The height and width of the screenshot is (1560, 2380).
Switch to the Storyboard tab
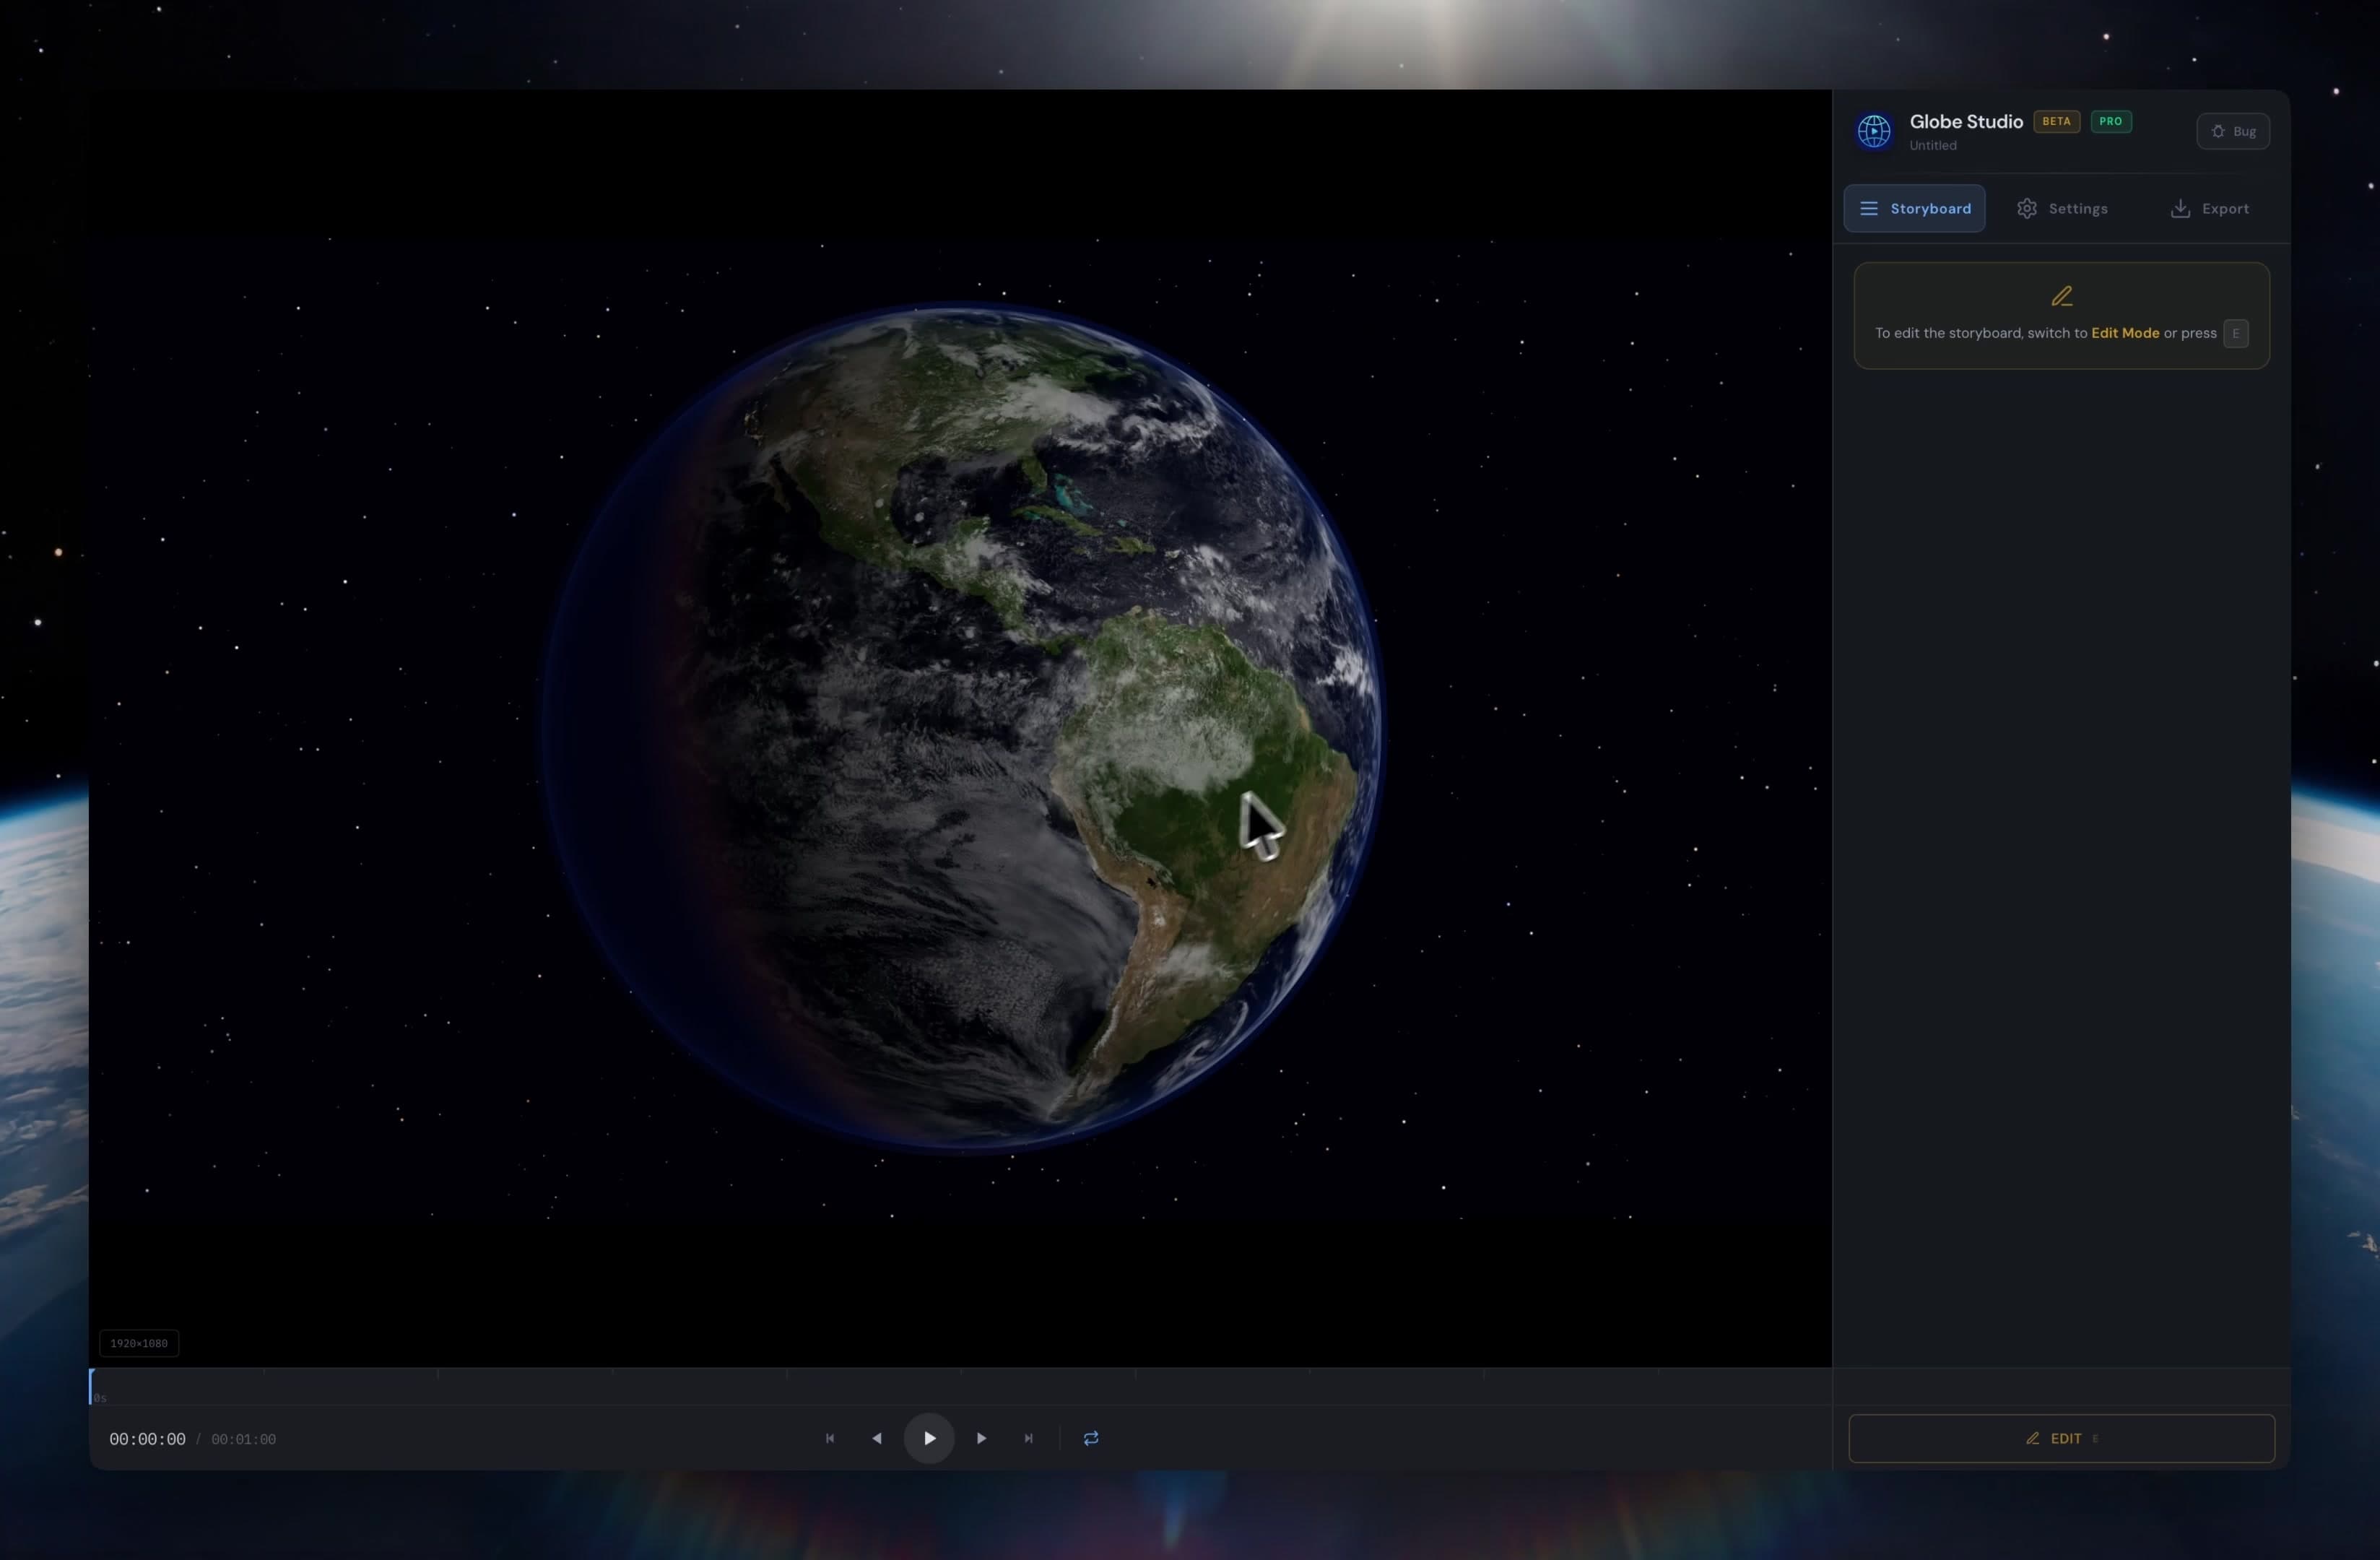pos(1914,208)
